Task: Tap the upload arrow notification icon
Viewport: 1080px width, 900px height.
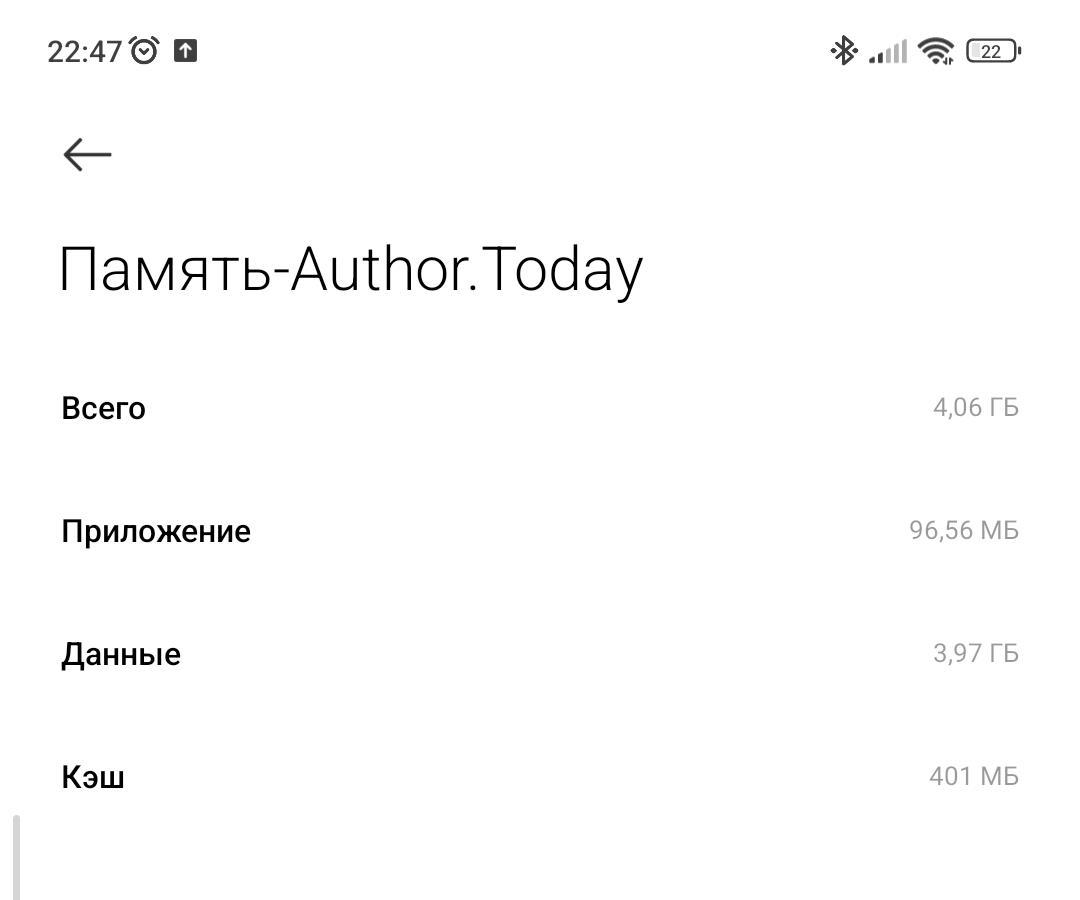Action: 185,51
